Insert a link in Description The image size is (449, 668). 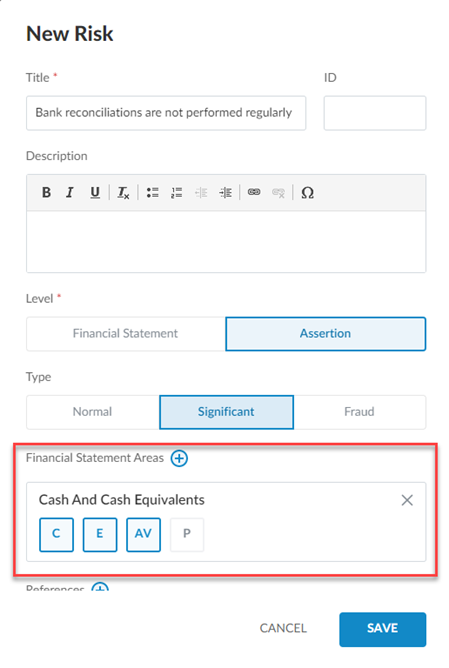pos(254,193)
